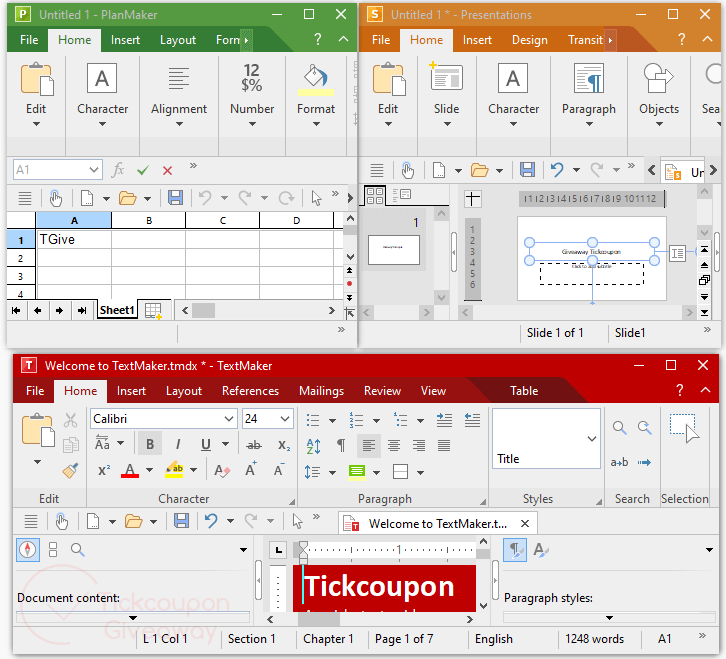This screenshot has width=726, height=659.
Task: Open File menu in PlanMaker
Action: click(x=29, y=40)
